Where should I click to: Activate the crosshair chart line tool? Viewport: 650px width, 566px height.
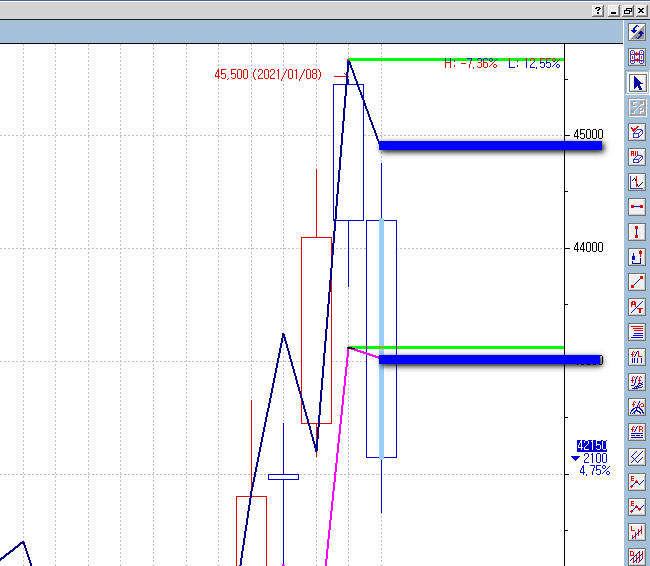(637, 182)
